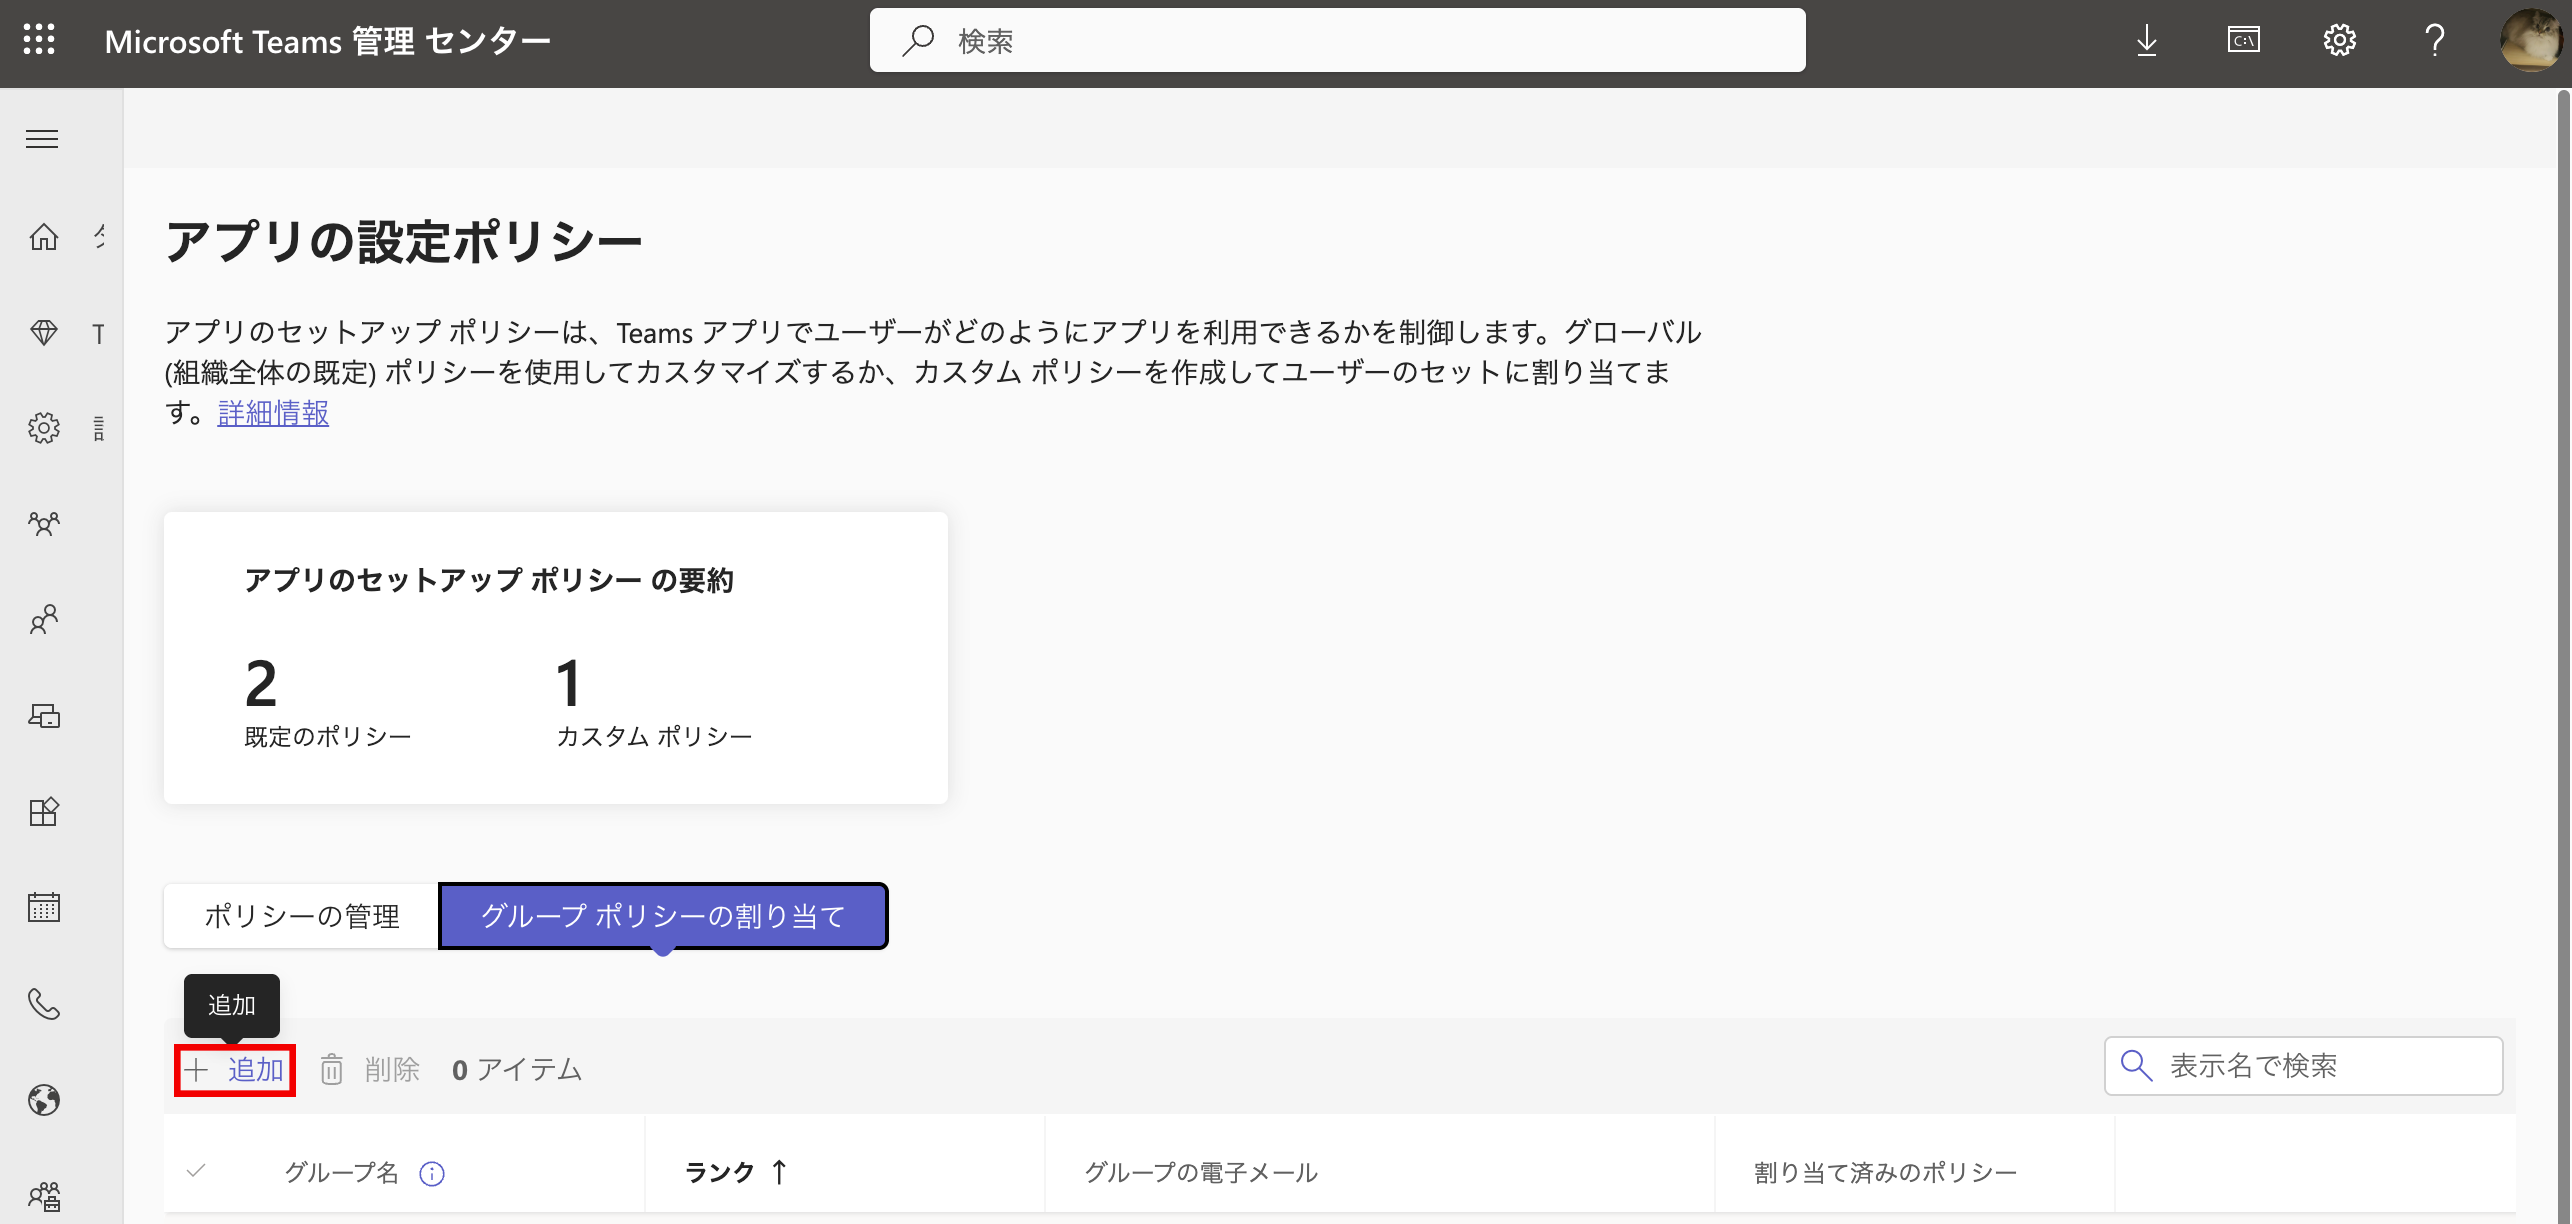Screen dimensions: 2572x1224
Task: Open the header settings gear icon
Action: pyautogui.click(x=2339, y=40)
